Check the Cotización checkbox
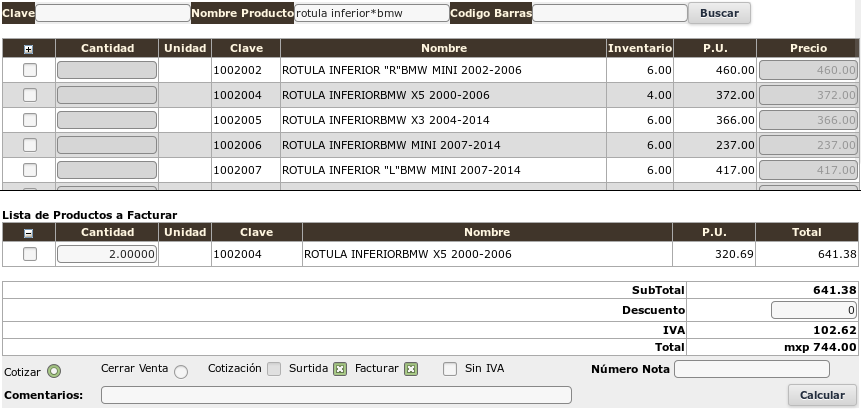This screenshot has height=409, width=861. coord(274,369)
